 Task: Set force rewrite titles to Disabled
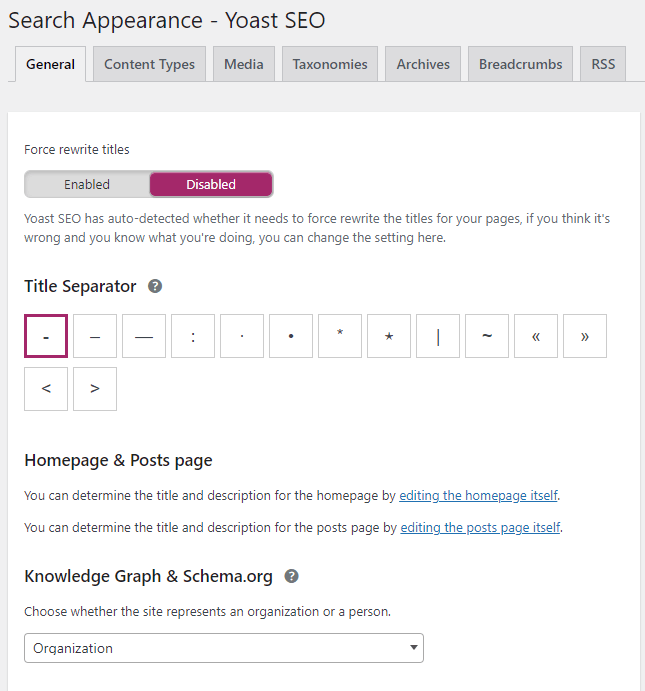click(211, 184)
